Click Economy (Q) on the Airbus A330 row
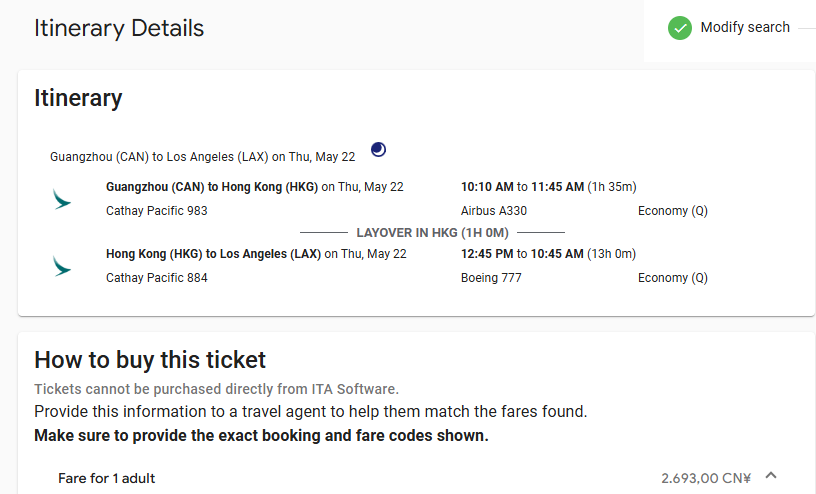Image resolution: width=816 pixels, height=494 pixels. click(672, 211)
